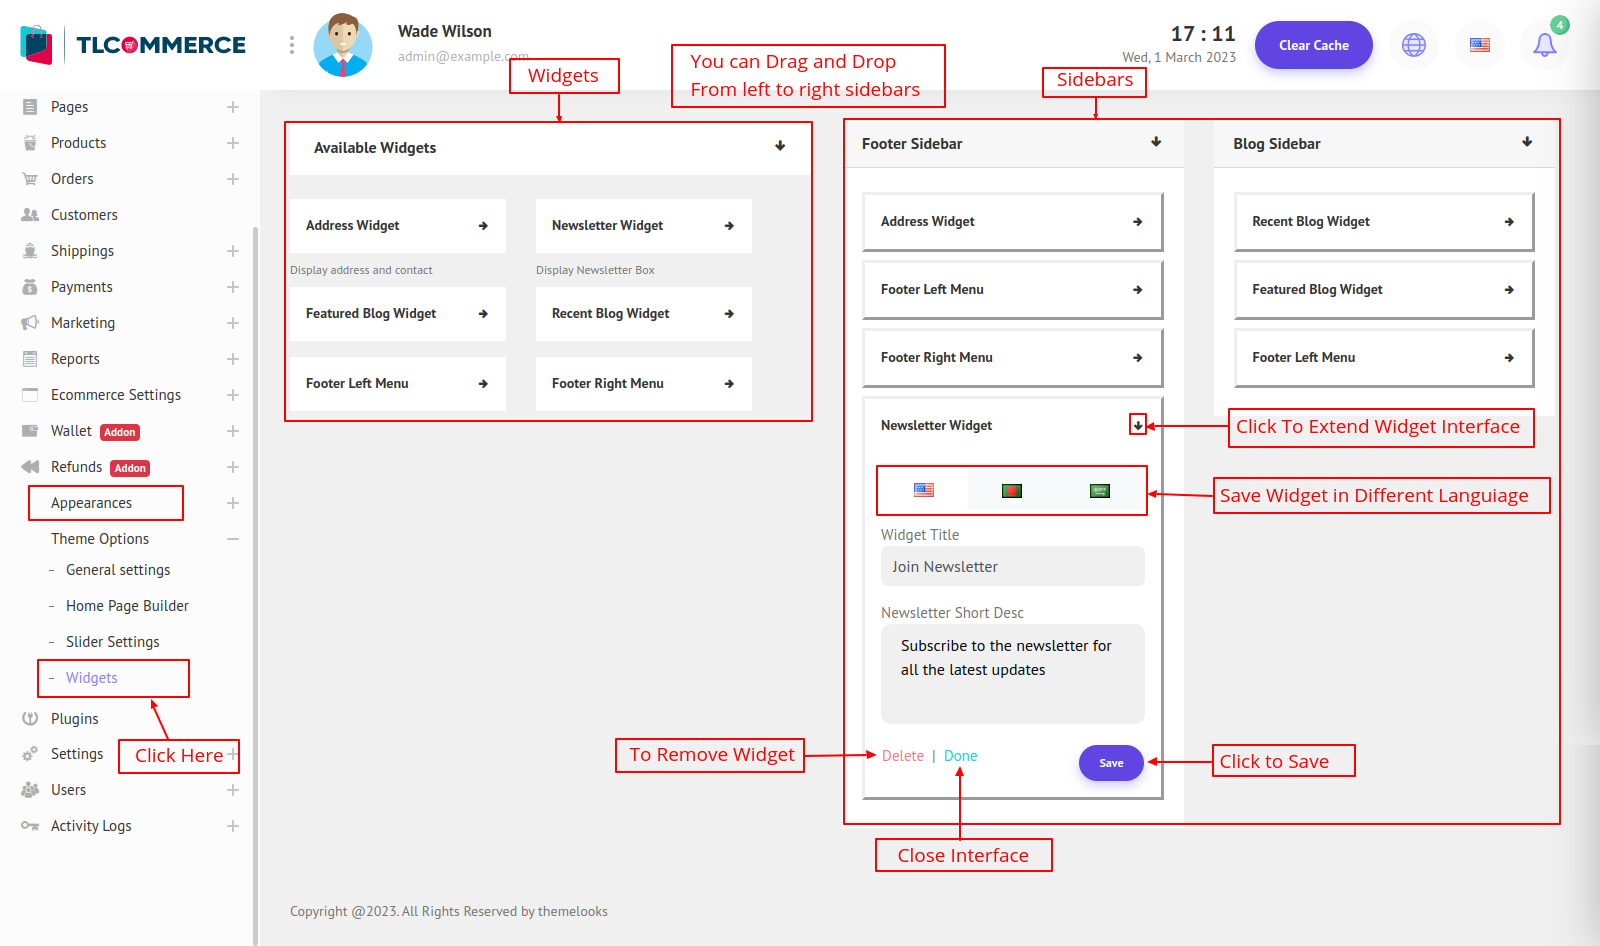Select the US flag language tab in Newsletter Widget
This screenshot has height=946, width=1600.
tap(924, 491)
